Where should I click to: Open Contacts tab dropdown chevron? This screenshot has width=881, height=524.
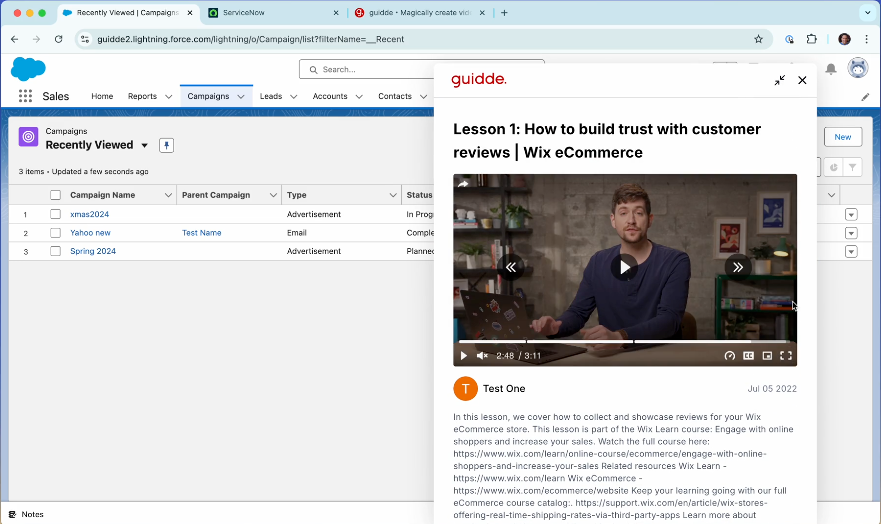tap(423, 97)
